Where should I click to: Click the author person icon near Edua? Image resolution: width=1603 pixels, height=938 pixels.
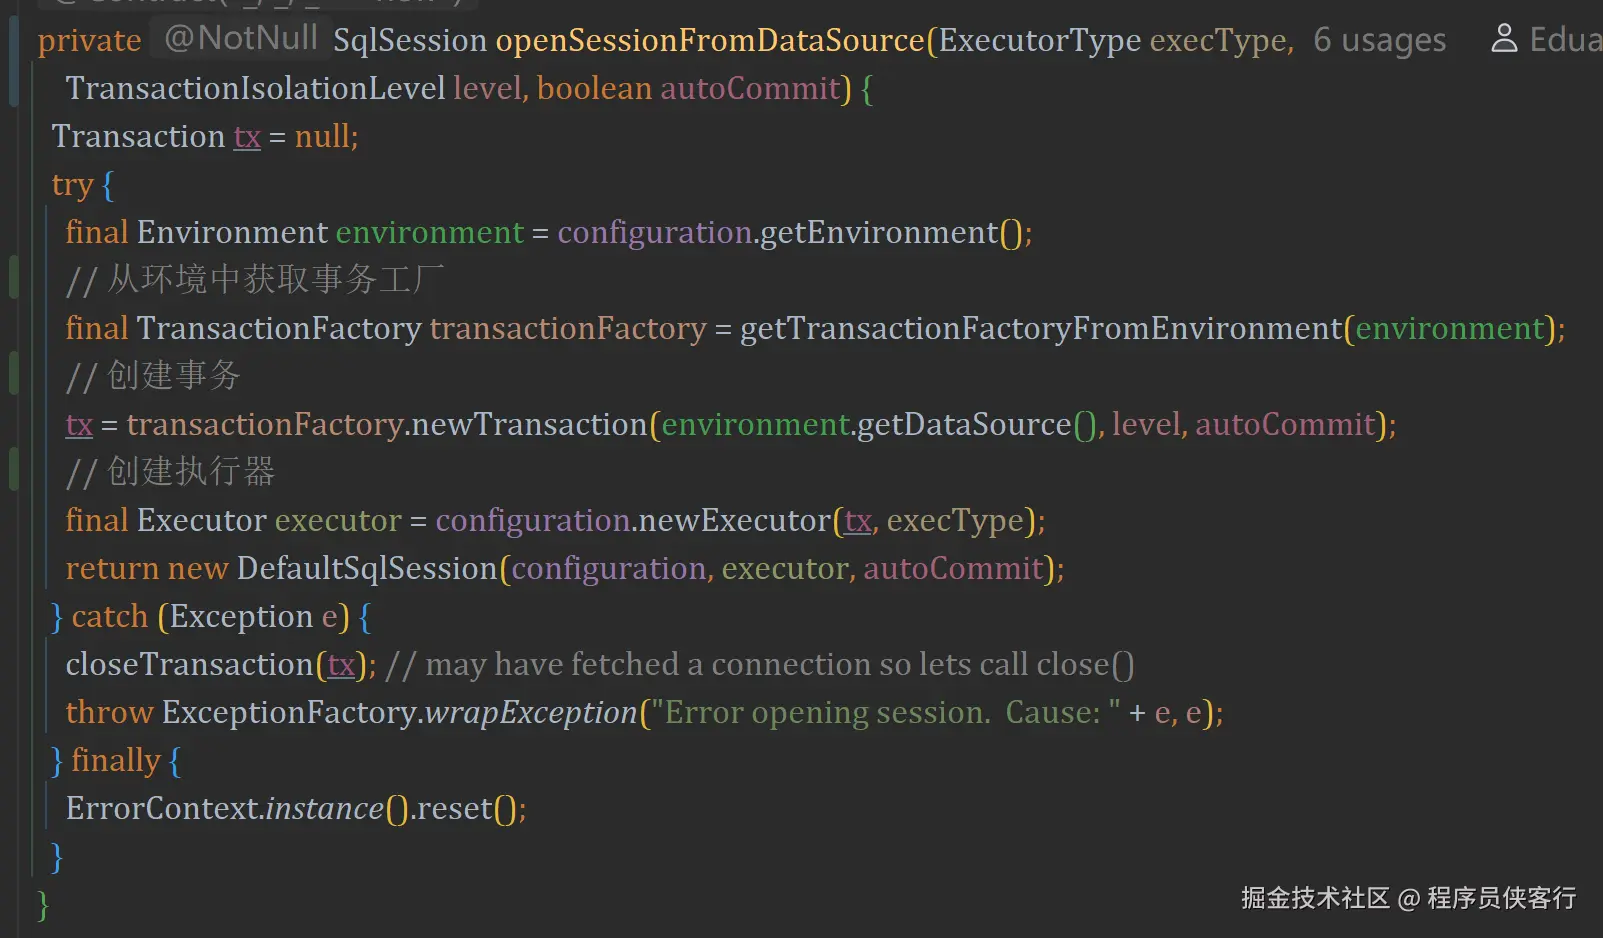(x=1503, y=39)
